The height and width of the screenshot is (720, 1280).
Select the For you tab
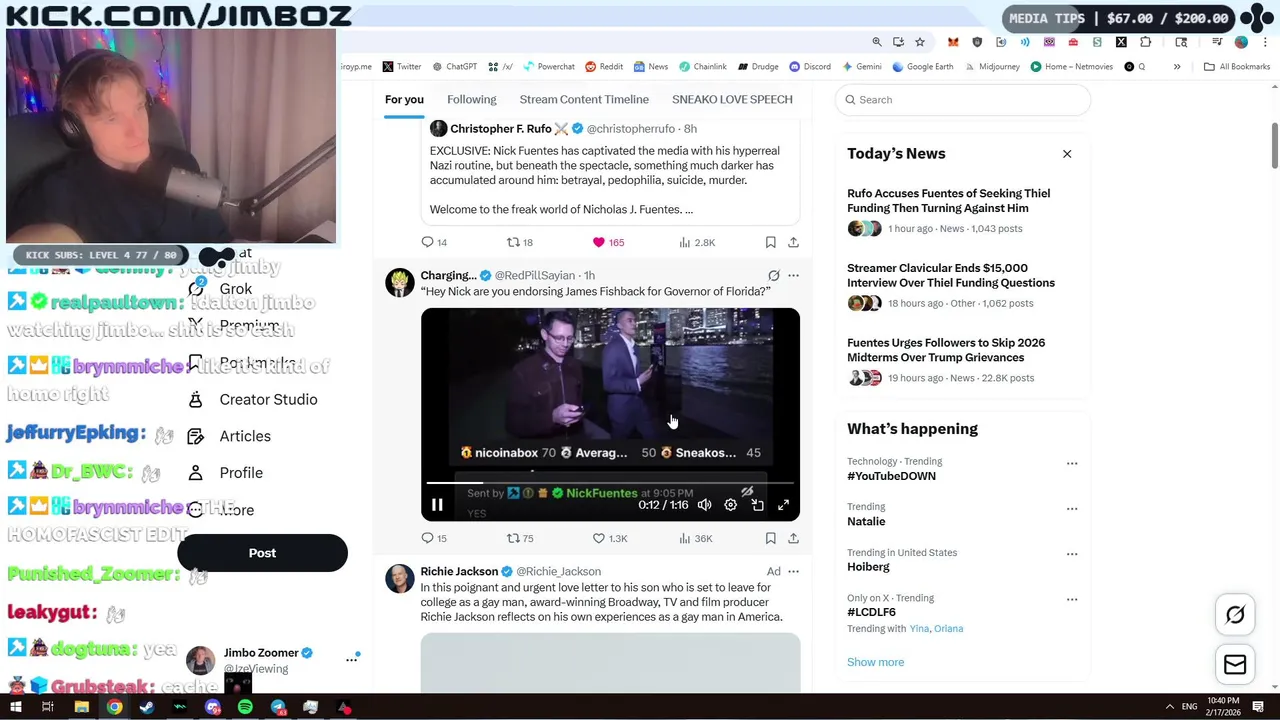tap(404, 99)
